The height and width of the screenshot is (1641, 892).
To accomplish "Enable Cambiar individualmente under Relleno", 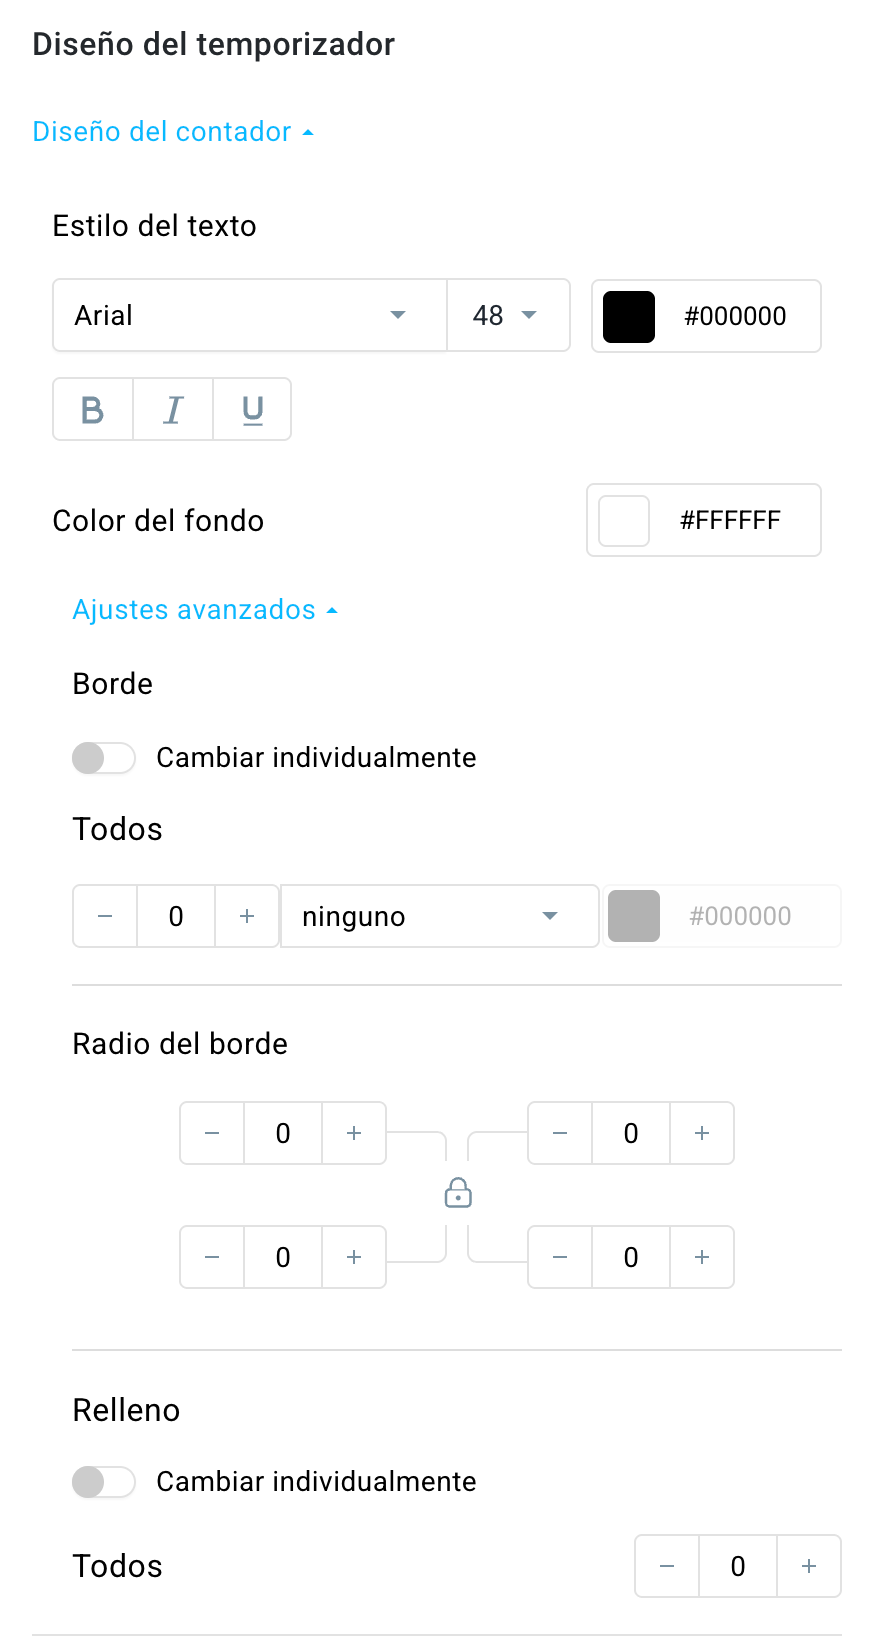I will (104, 1482).
